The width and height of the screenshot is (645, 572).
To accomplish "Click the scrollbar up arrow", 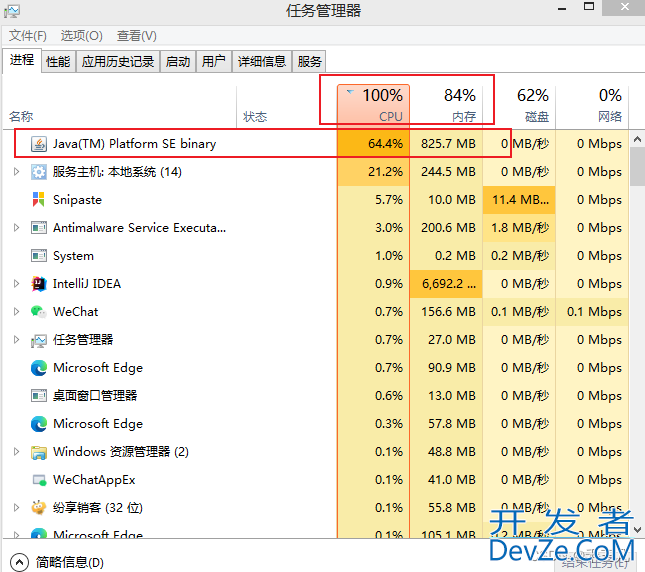I will click(637, 139).
